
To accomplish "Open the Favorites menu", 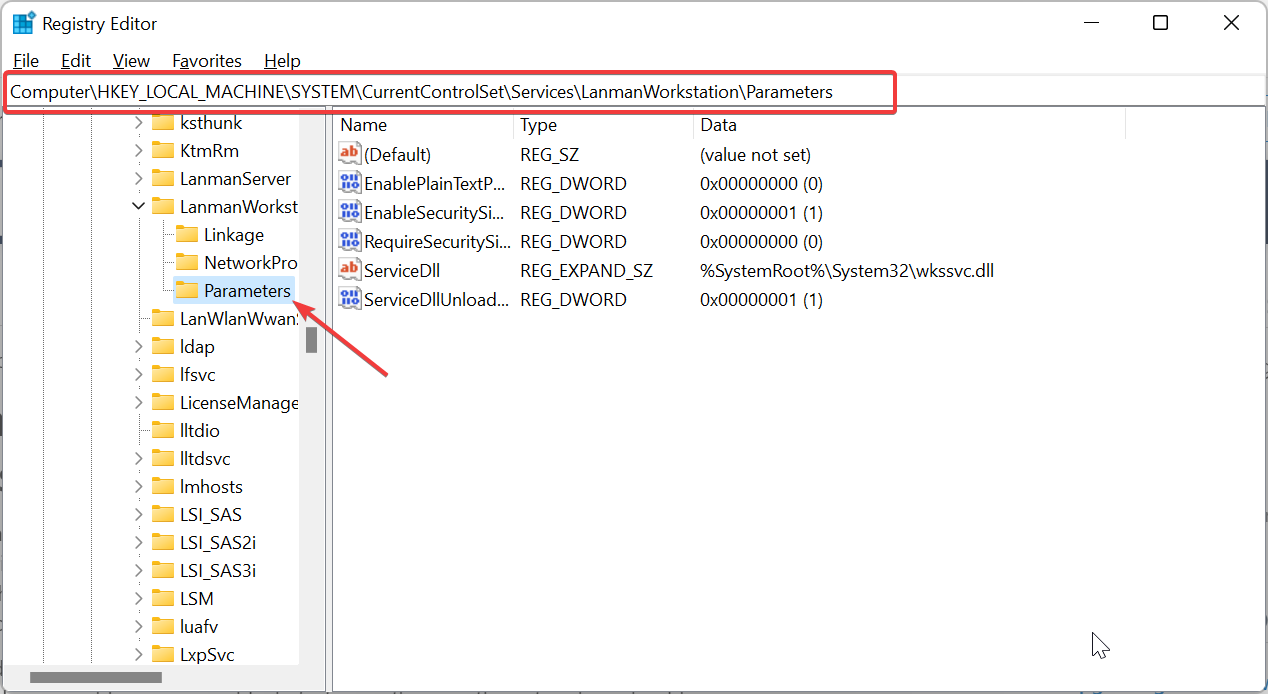I will (207, 61).
